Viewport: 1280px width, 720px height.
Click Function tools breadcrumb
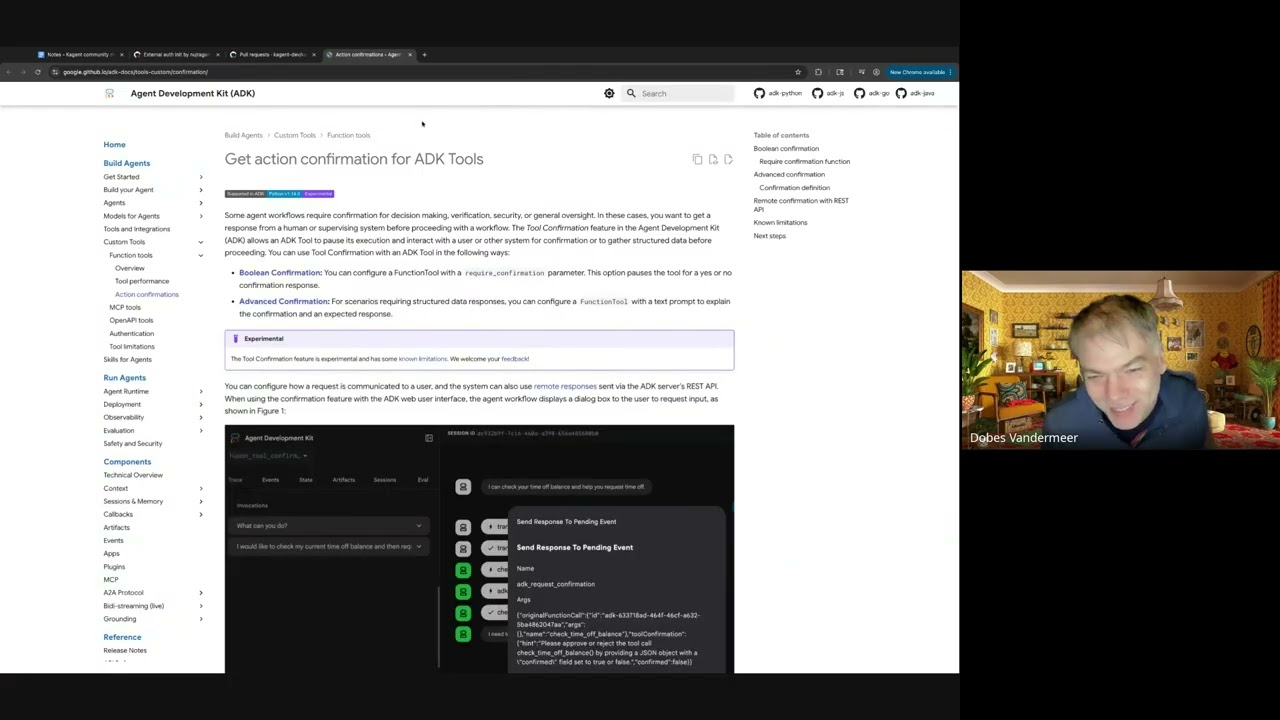pos(348,135)
